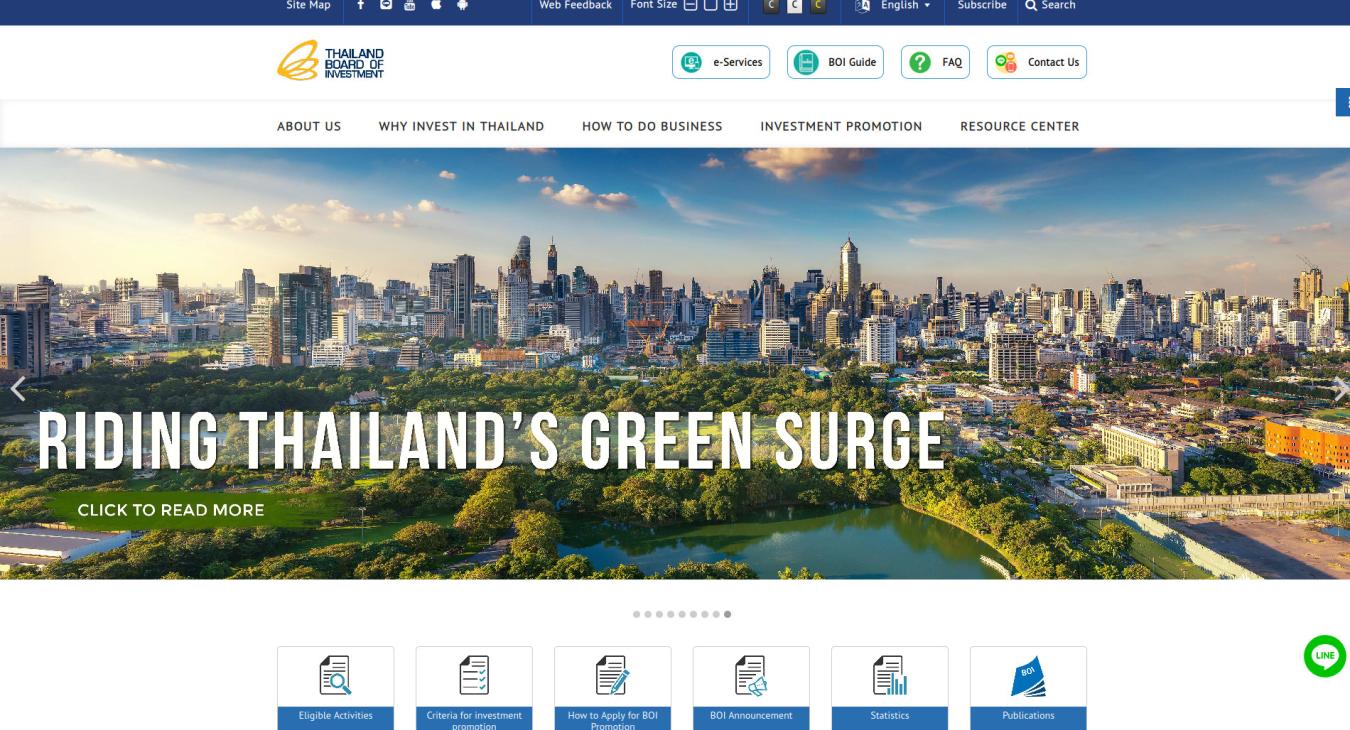Open the About Us menu item
Viewport: 1350px width, 730px height.
point(309,126)
